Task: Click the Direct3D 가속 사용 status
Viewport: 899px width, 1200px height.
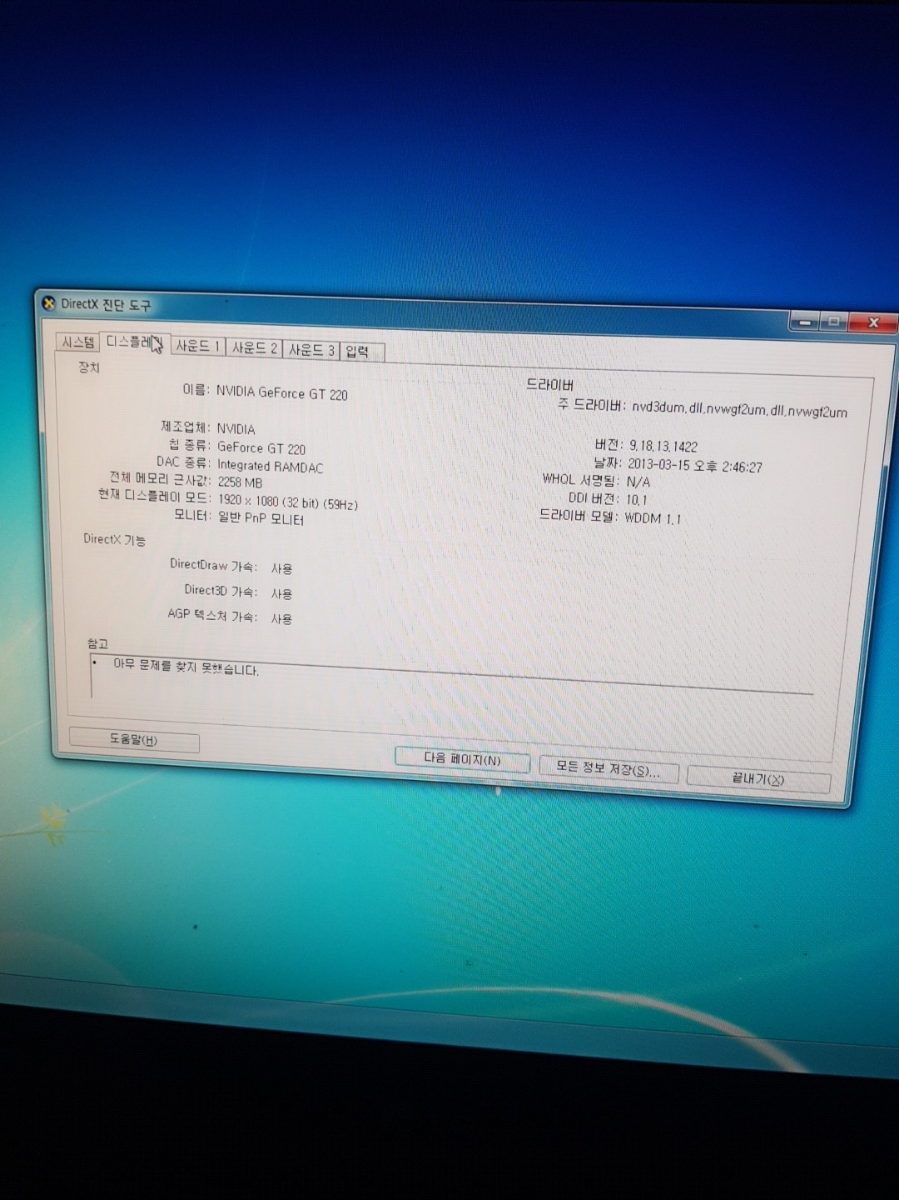Action: click(282, 593)
